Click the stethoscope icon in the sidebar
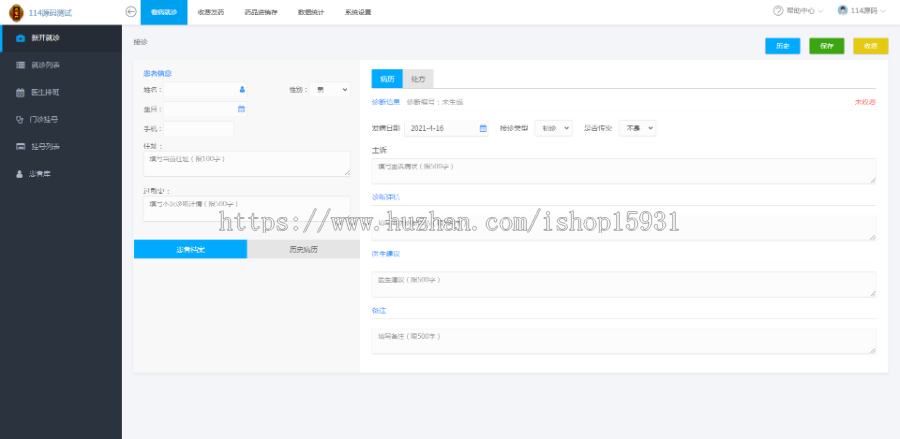Viewport: 900px width, 439px height. [x=20, y=119]
